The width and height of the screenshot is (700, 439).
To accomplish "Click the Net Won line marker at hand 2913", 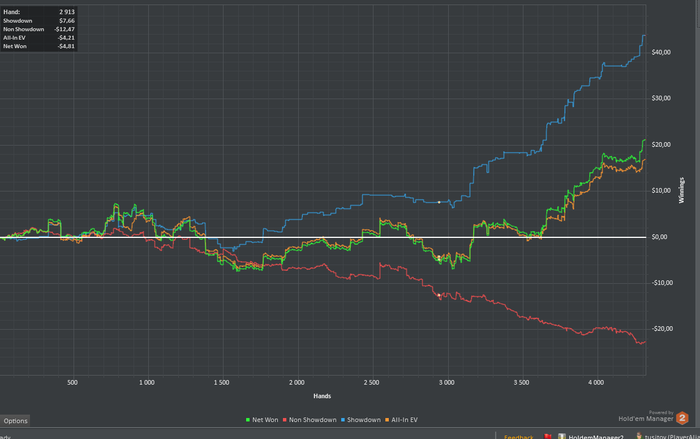I will point(439,259).
